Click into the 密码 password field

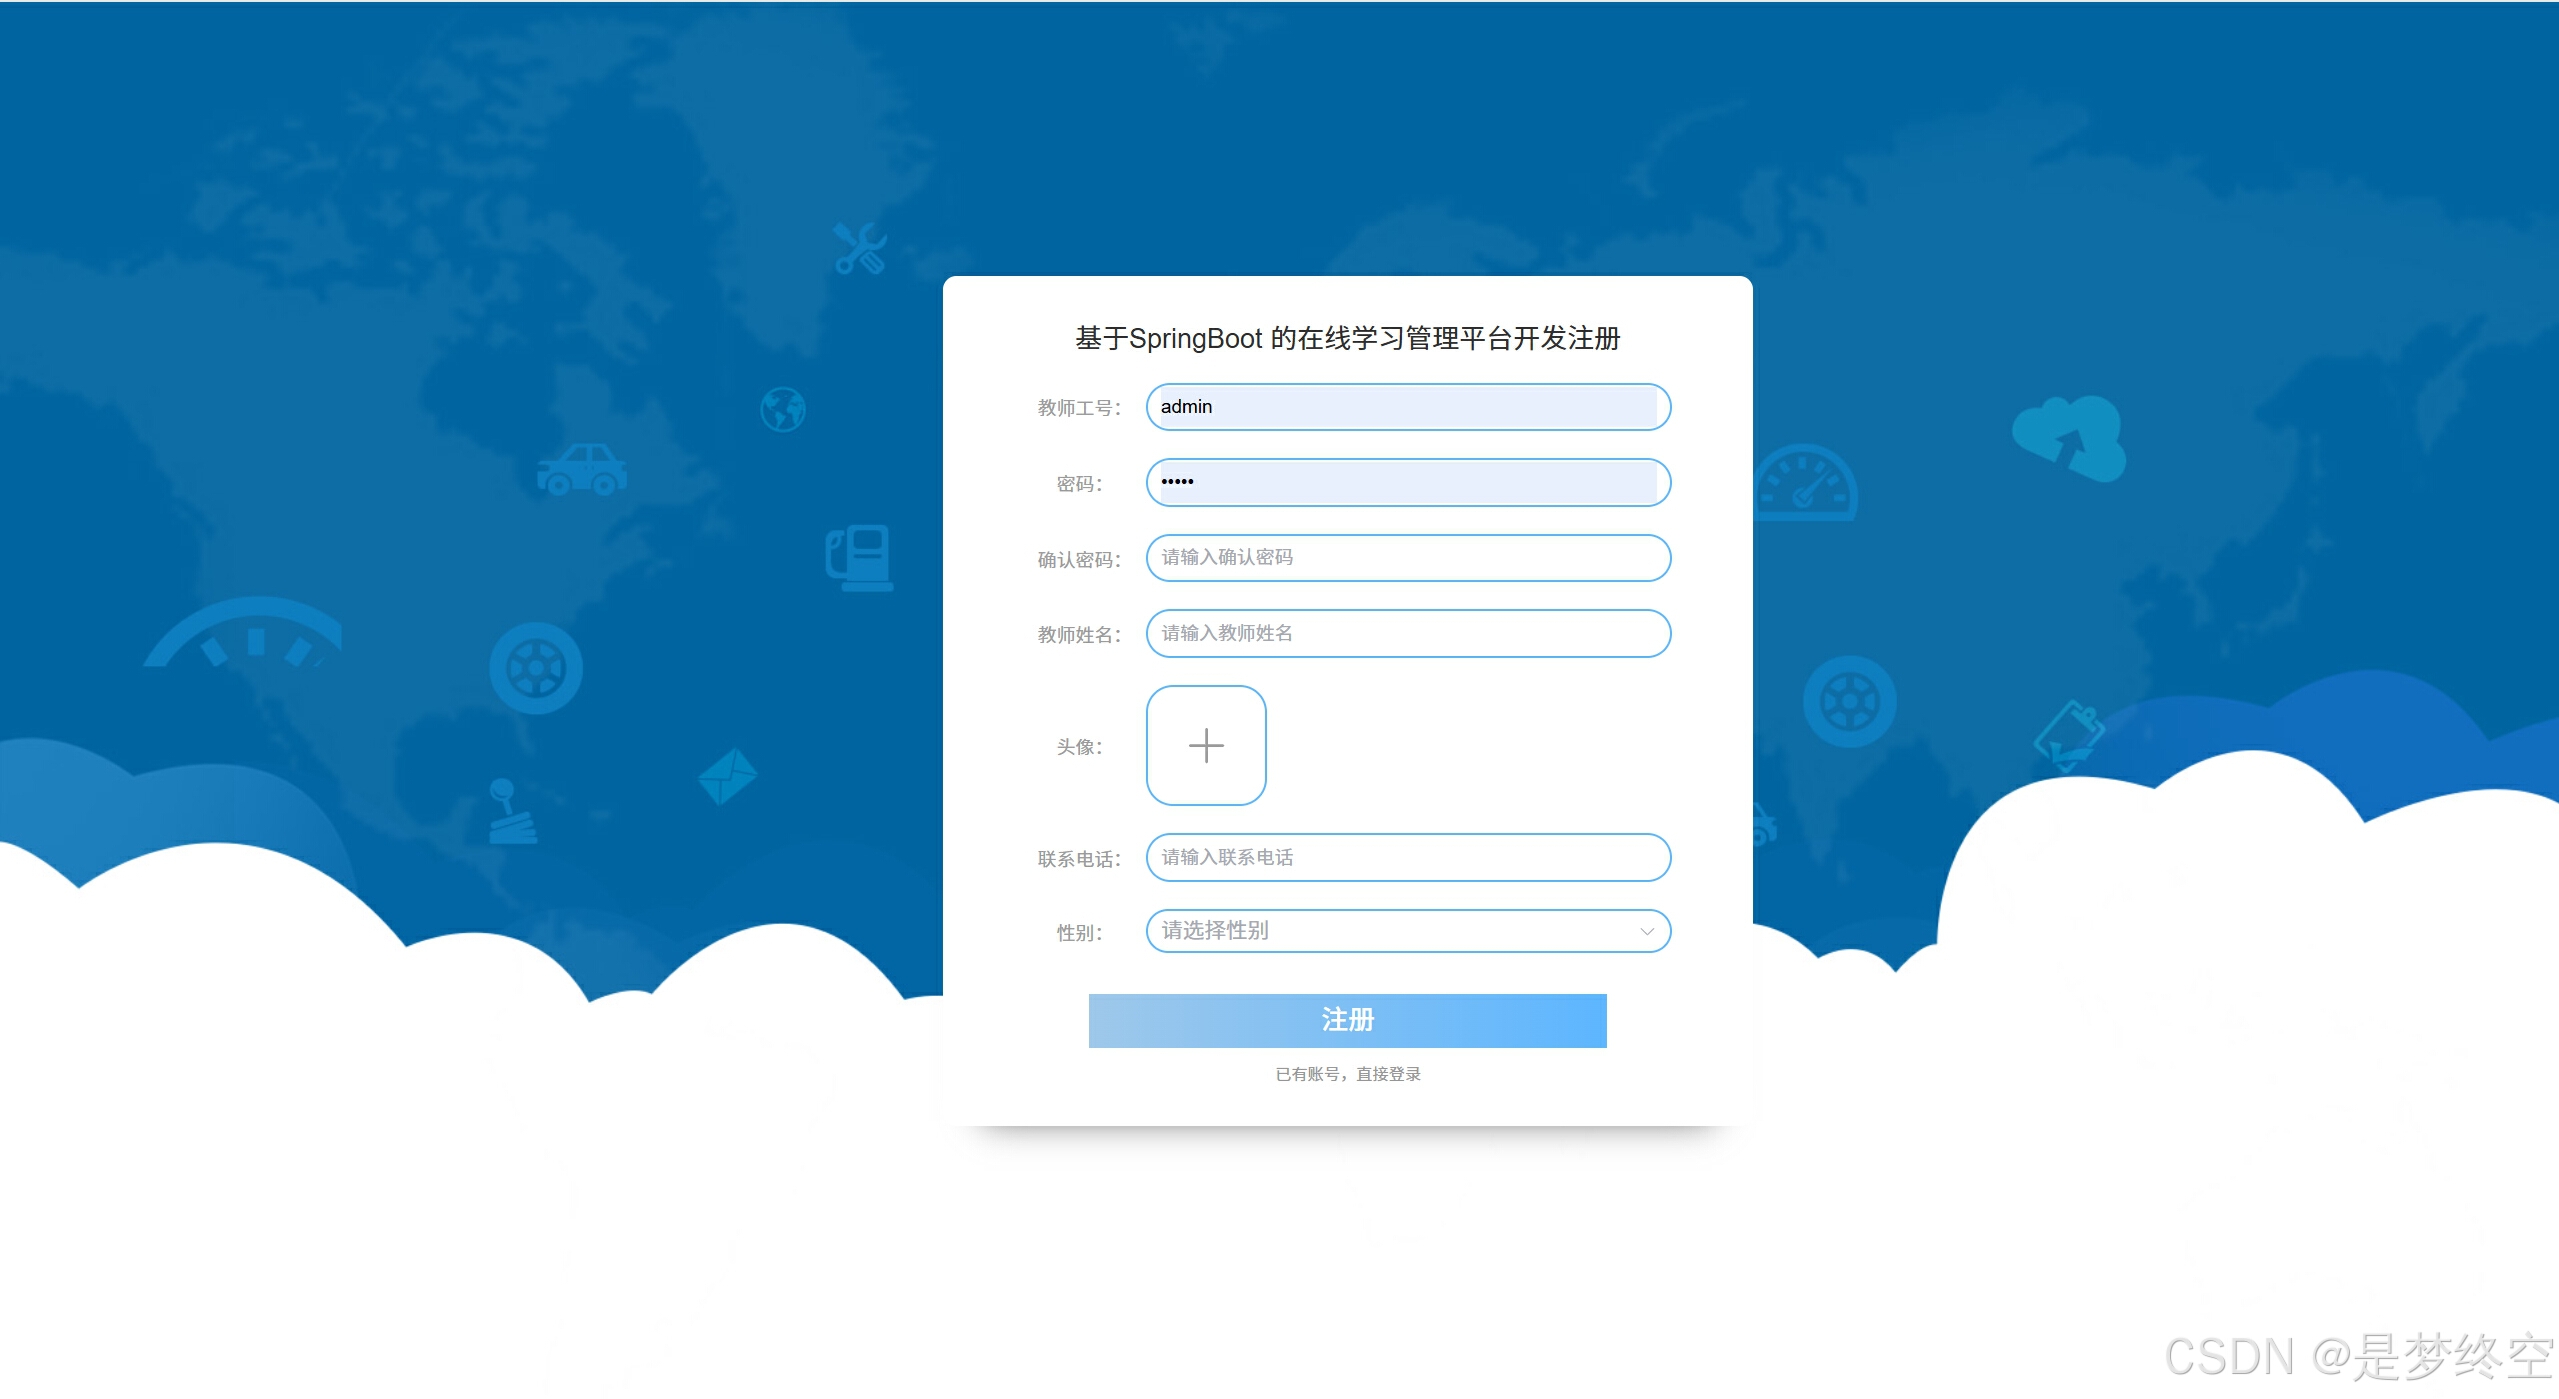(x=1407, y=482)
